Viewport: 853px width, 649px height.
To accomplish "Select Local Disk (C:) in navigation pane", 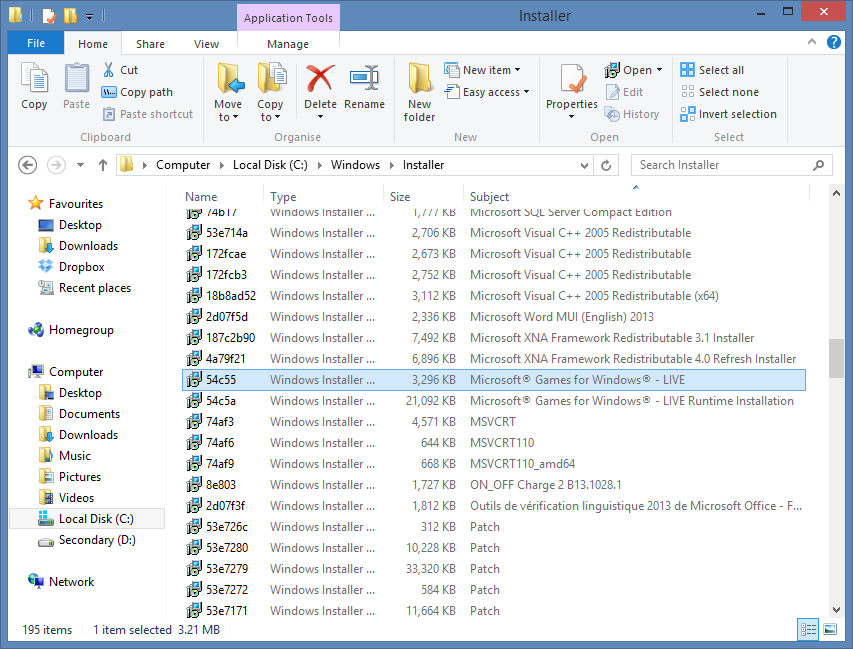I will point(87,518).
